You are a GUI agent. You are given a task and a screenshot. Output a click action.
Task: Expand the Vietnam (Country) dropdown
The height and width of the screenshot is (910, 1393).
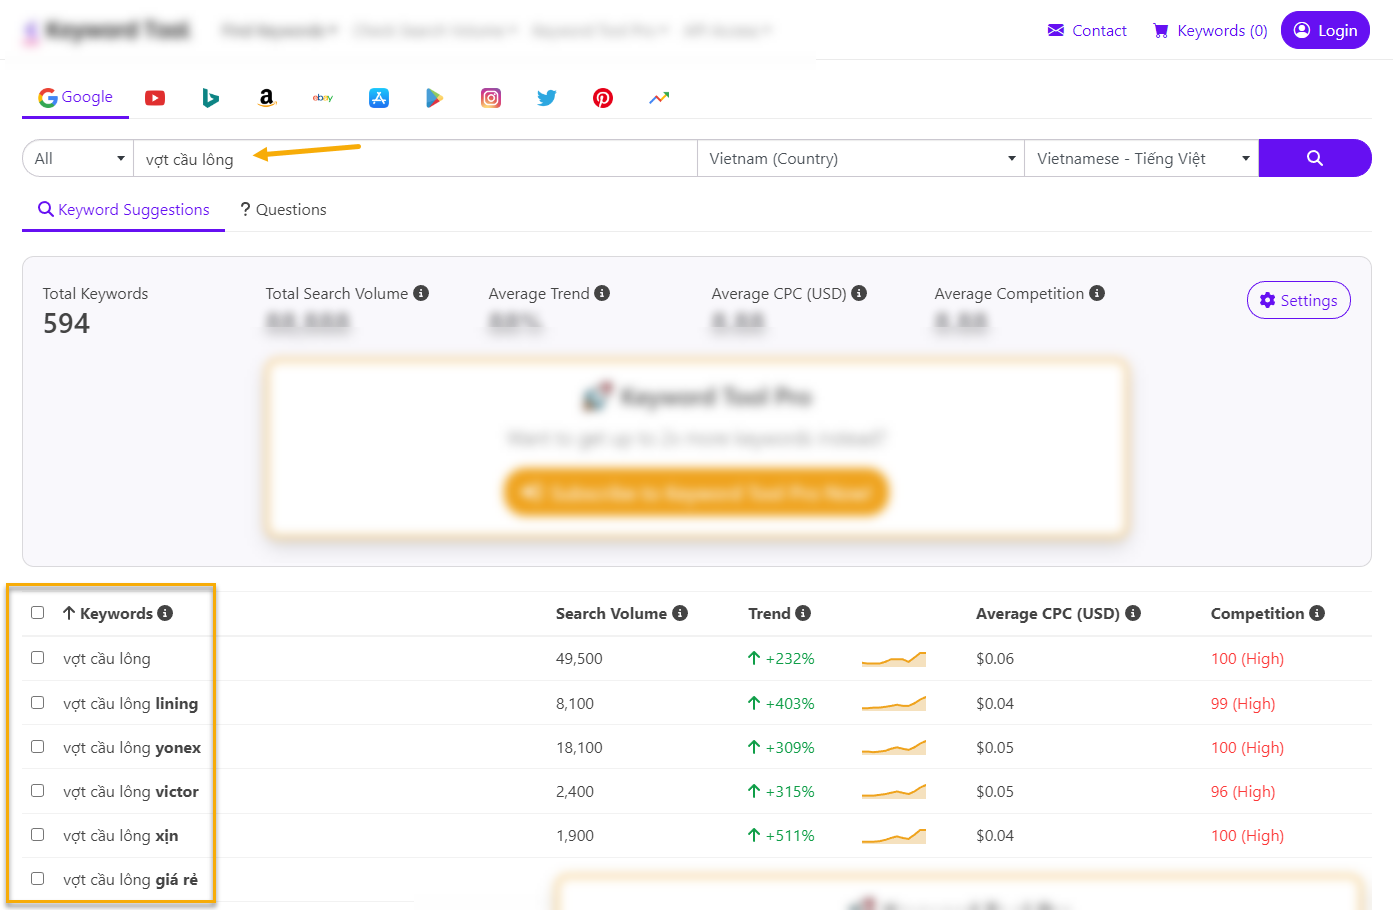point(860,159)
